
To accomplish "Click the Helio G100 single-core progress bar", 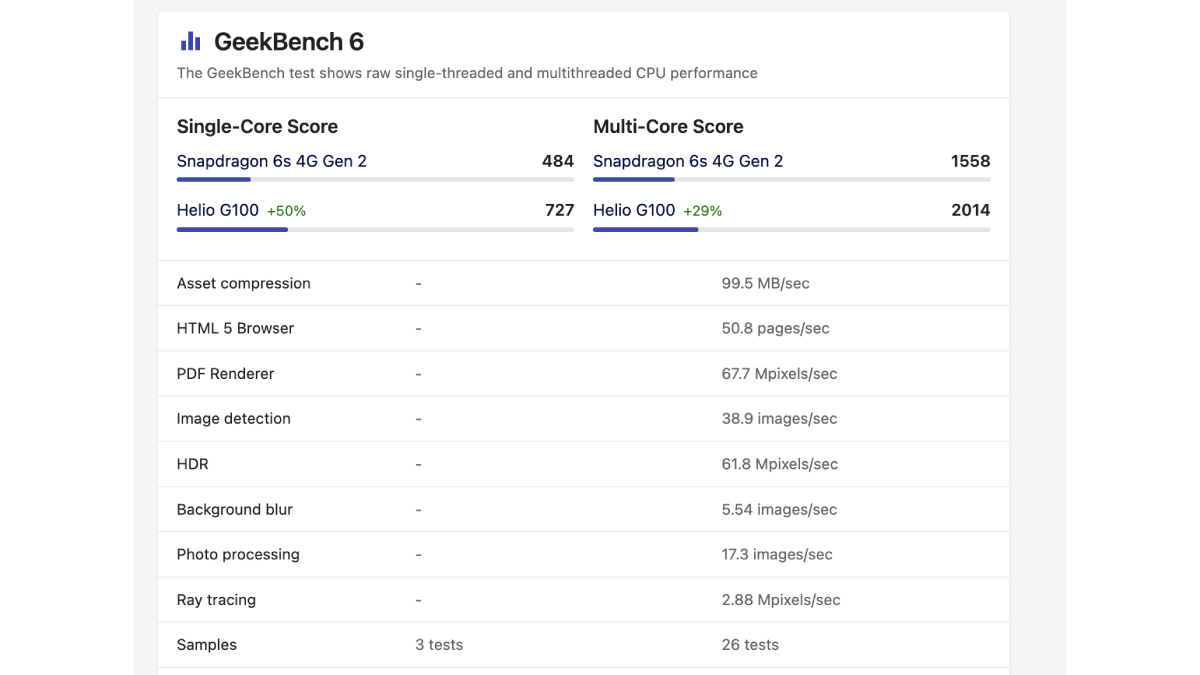I will tap(375, 229).
